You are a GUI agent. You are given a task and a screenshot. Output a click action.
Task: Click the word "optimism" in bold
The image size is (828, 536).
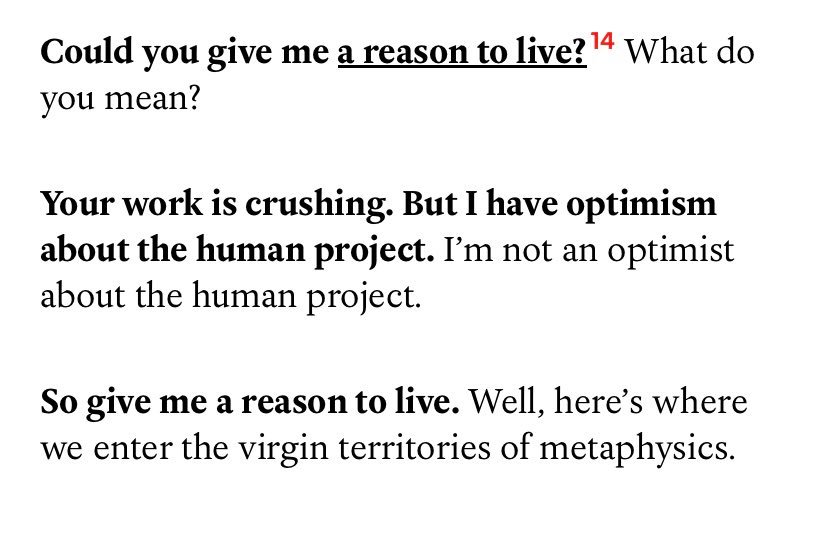[x=642, y=204]
